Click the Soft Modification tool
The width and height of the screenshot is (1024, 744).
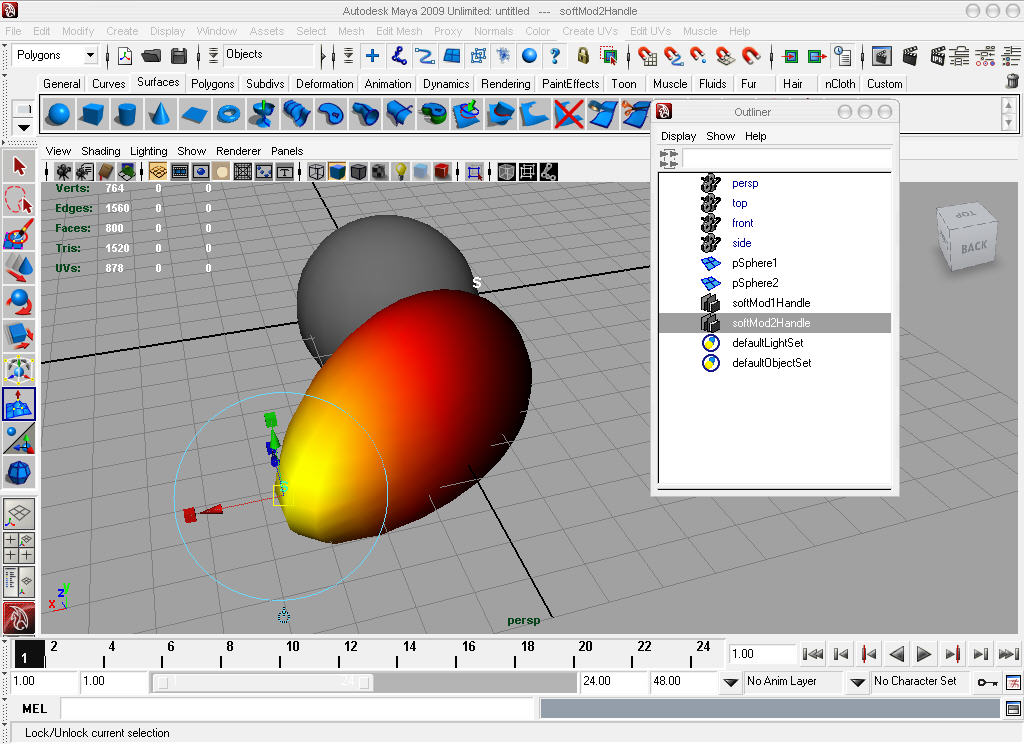click(x=19, y=404)
